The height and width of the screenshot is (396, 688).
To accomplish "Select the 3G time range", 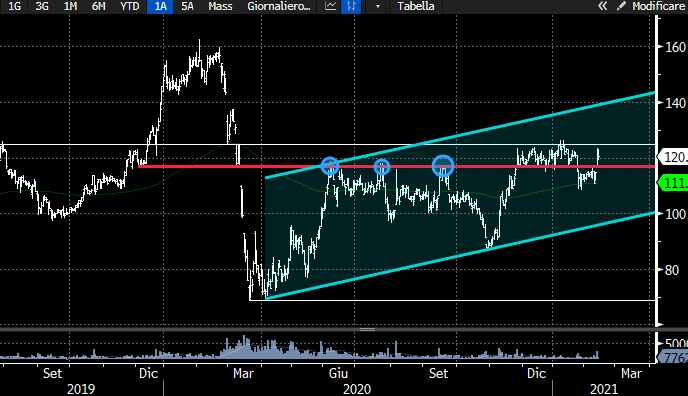I will [42, 6].
